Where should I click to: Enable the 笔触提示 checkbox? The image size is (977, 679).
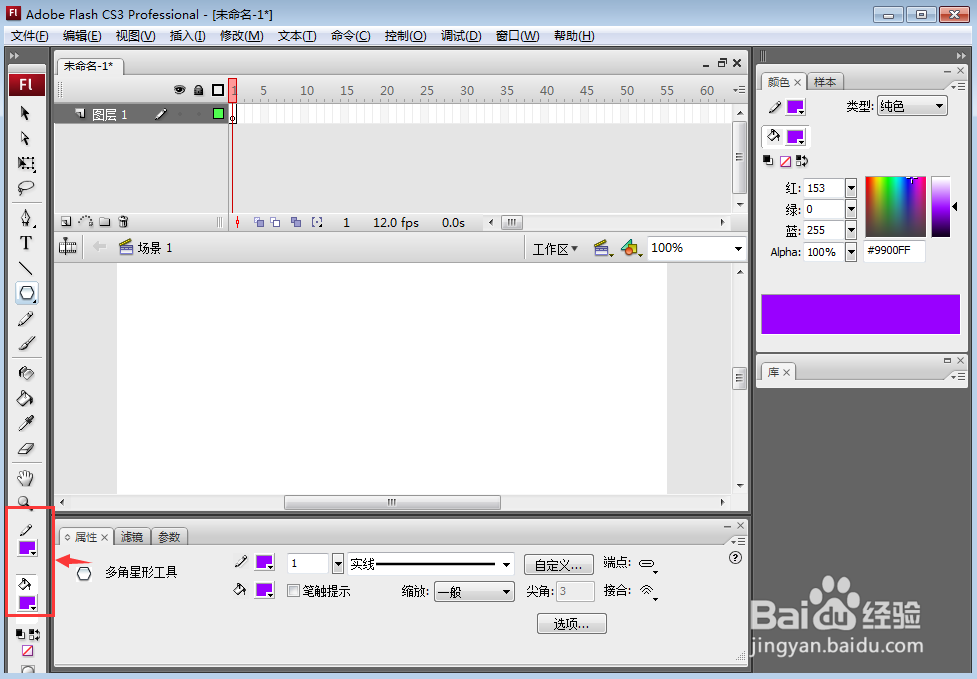[293, 591]
